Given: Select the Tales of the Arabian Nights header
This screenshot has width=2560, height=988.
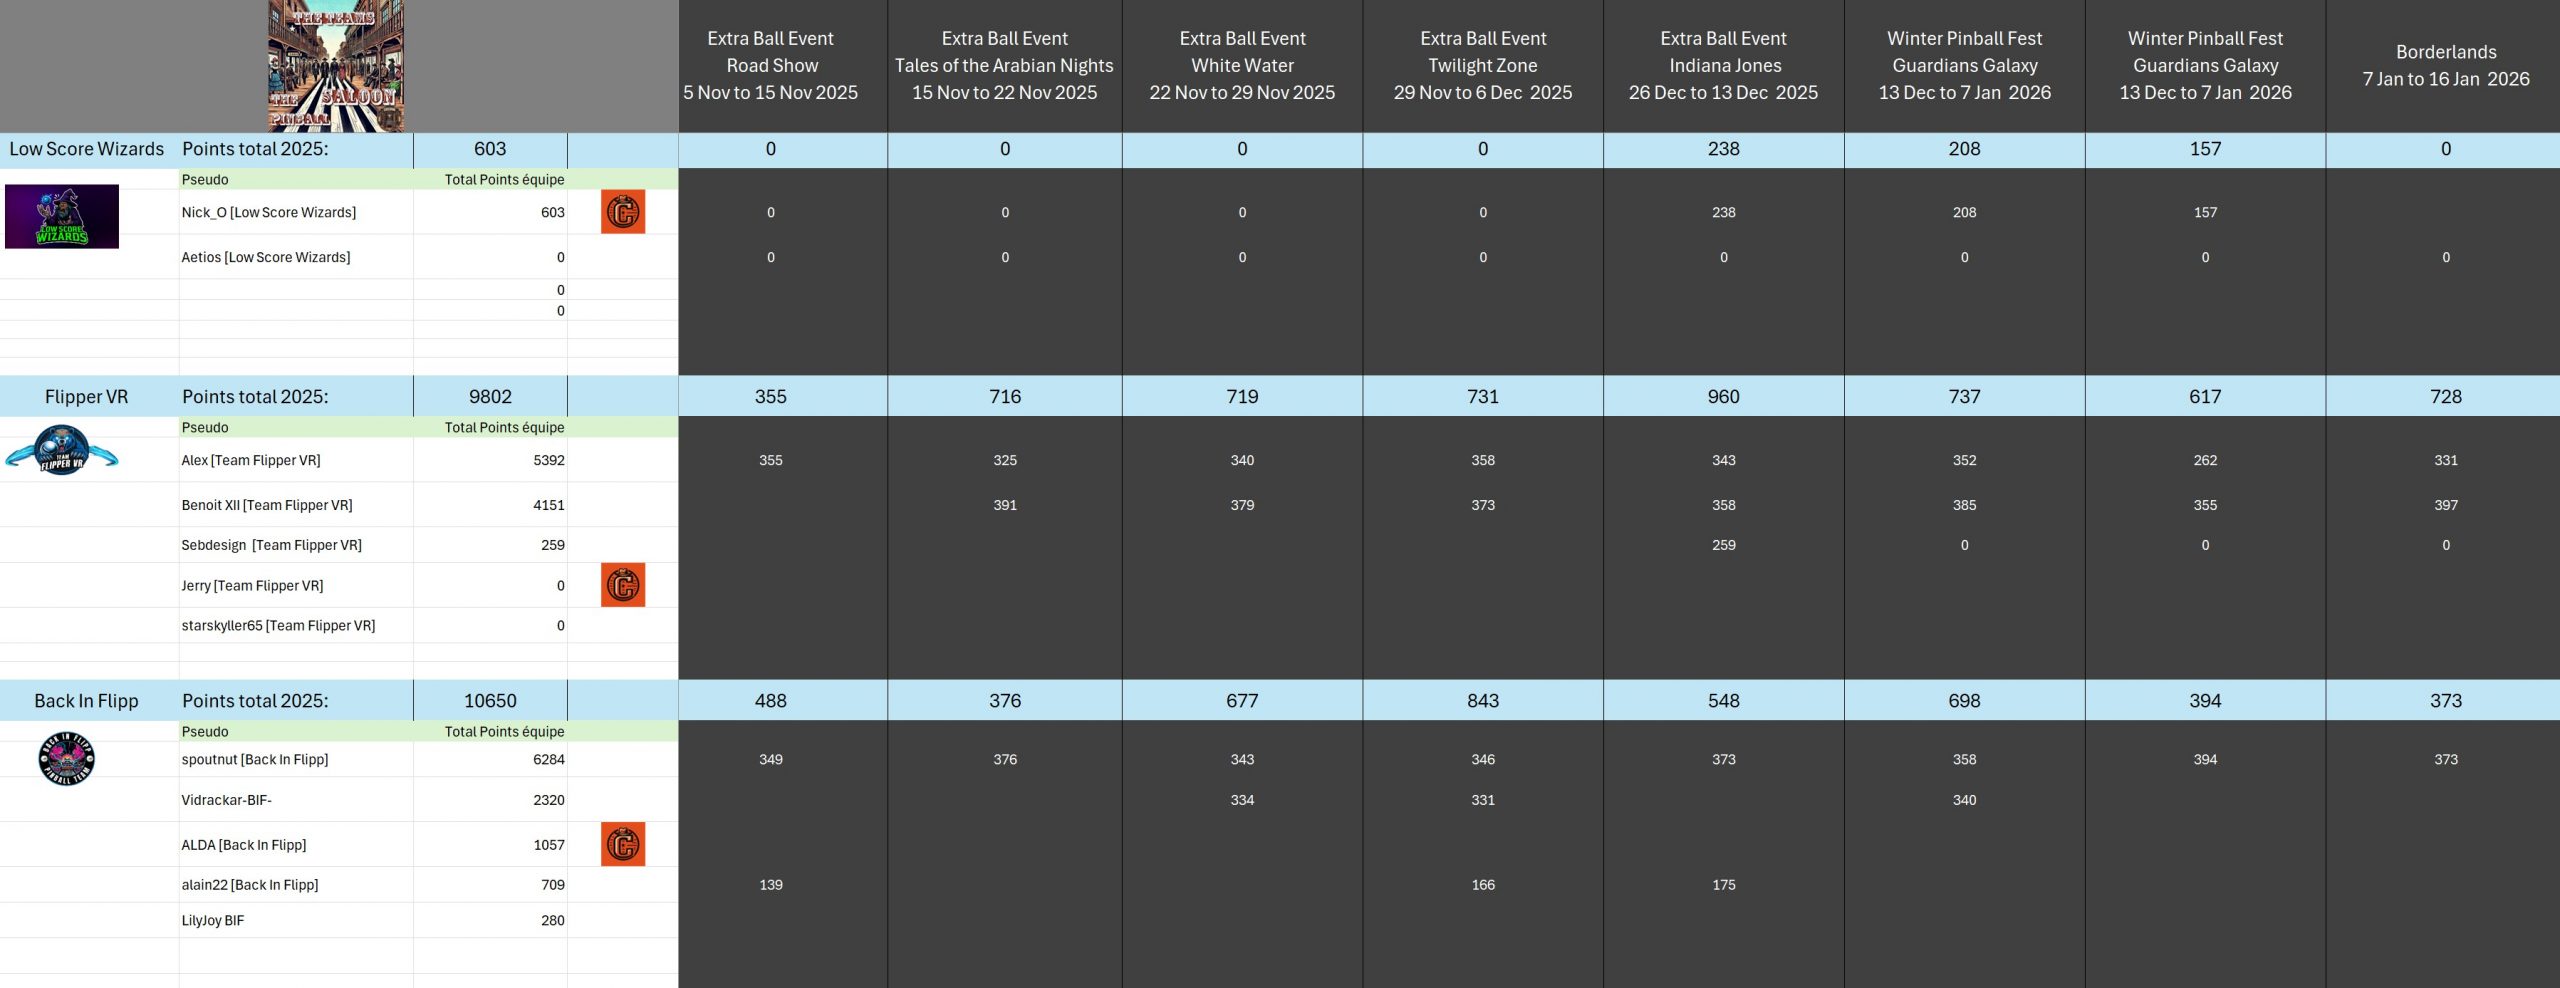Looking at the screenshot, I should (x=1004, y=65).
